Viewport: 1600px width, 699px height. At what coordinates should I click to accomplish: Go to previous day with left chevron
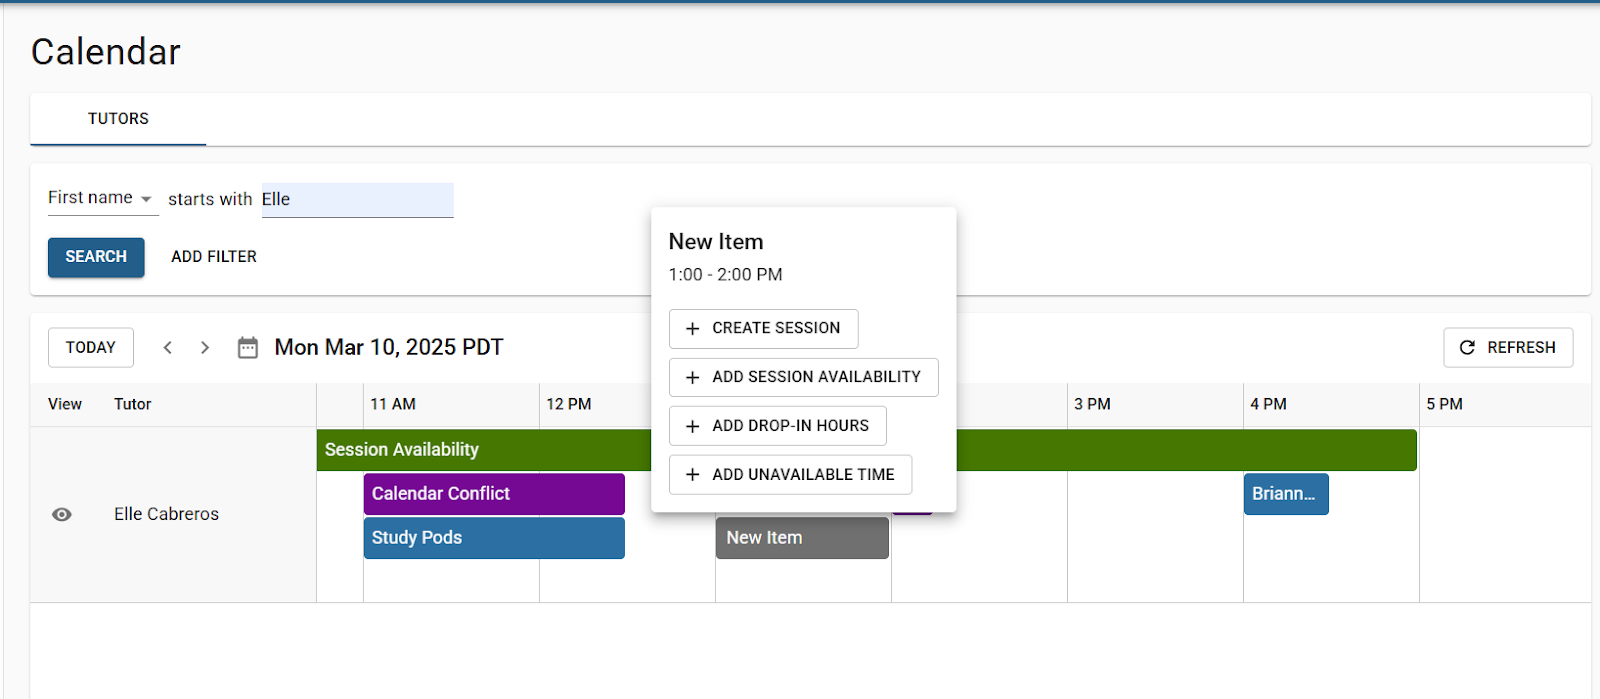168,347
